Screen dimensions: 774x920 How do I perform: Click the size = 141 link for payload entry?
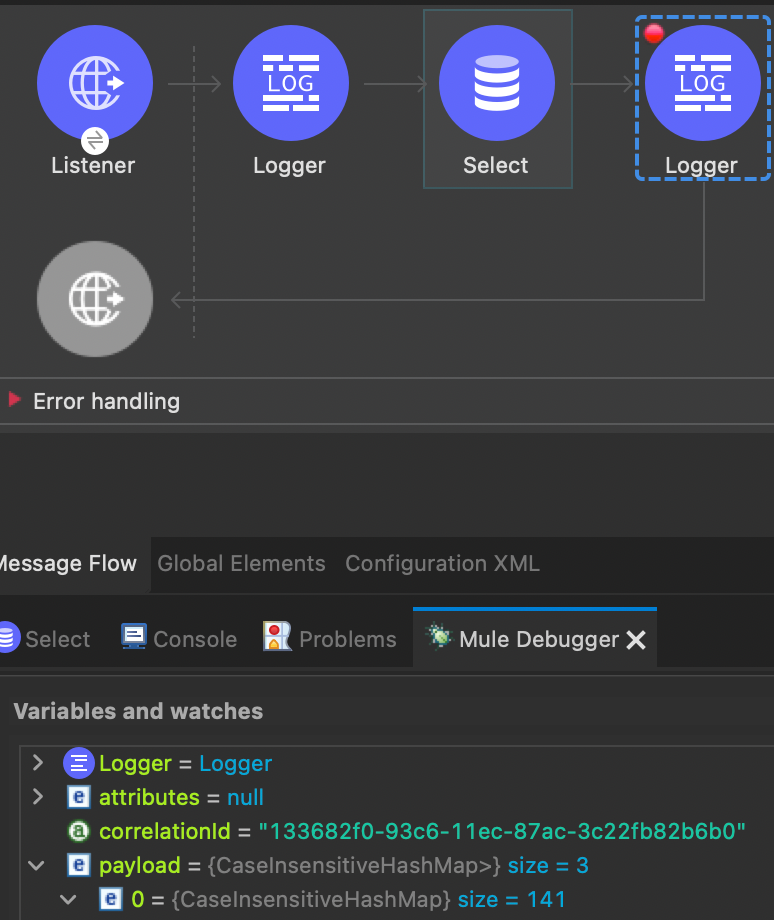[x=511, y=899]
